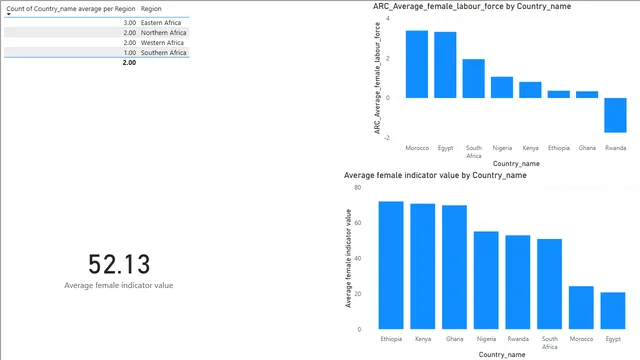Click the 52.13 card value

pyautogui.click(x=119, y=264)
